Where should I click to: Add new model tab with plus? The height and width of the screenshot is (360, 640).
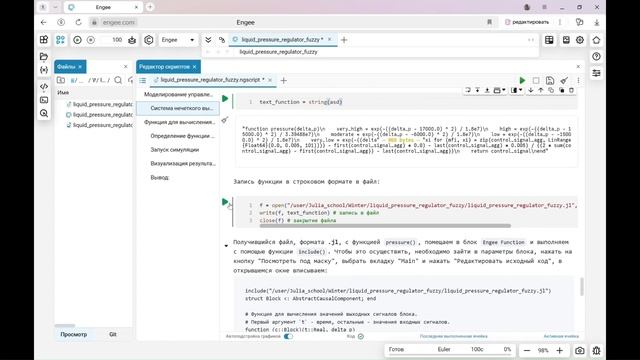point(344,40)
